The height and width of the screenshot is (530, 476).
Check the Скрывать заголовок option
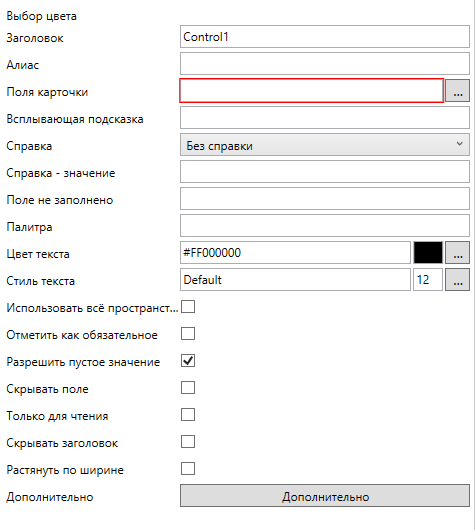[x=188, y=442]
